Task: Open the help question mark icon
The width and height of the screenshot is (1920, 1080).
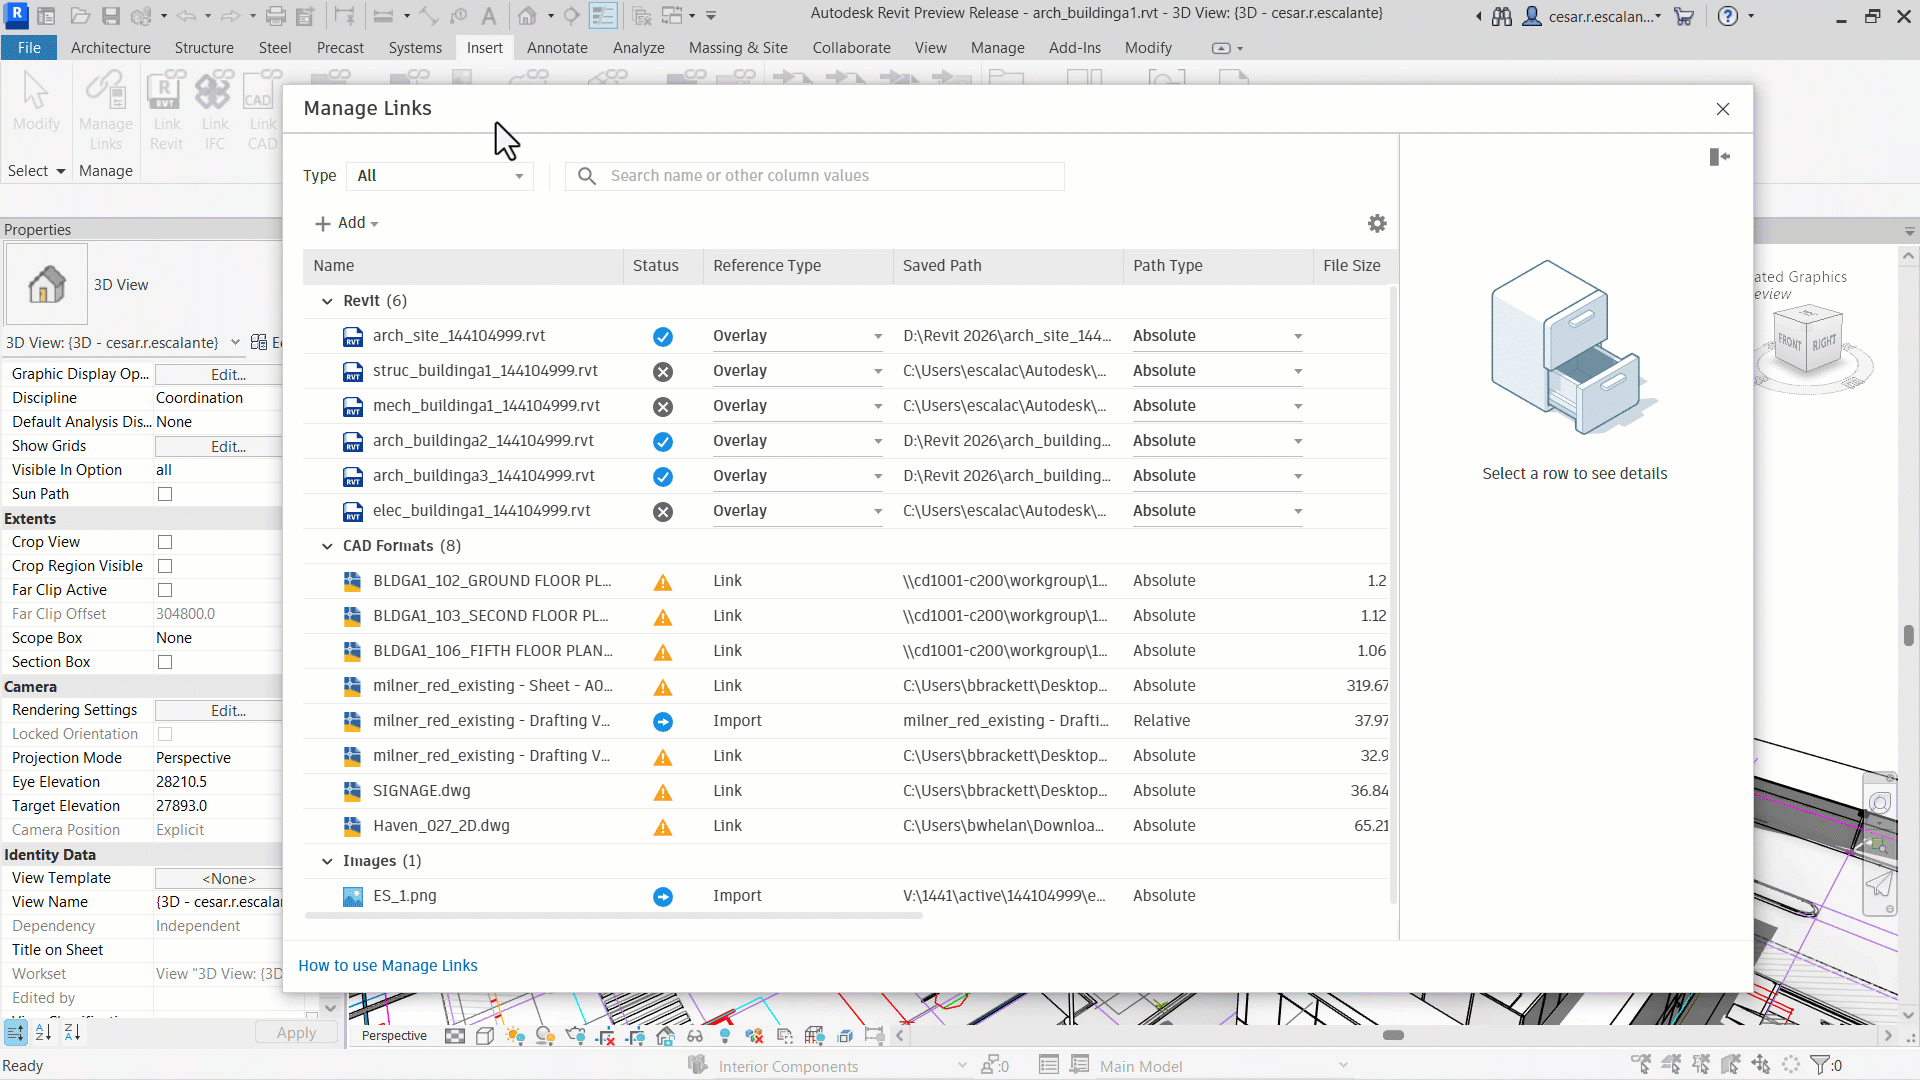Action: [1727, 16]
